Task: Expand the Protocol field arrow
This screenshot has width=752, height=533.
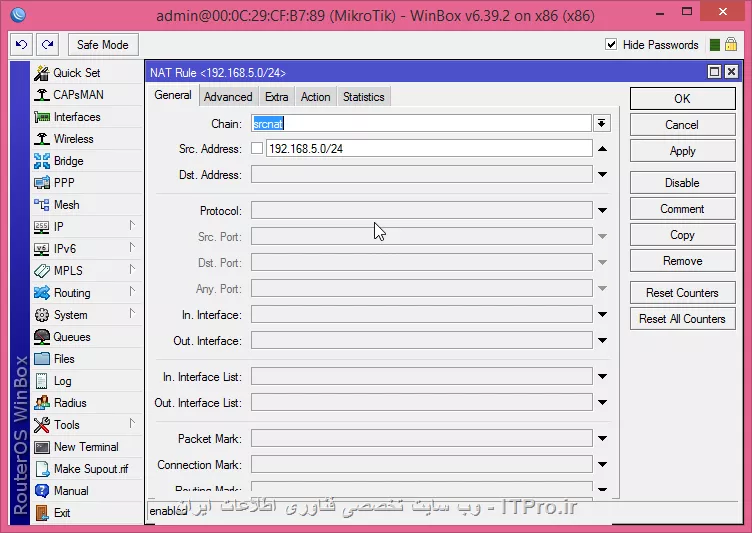Action: pyautogui.click(x=602, y=211)
